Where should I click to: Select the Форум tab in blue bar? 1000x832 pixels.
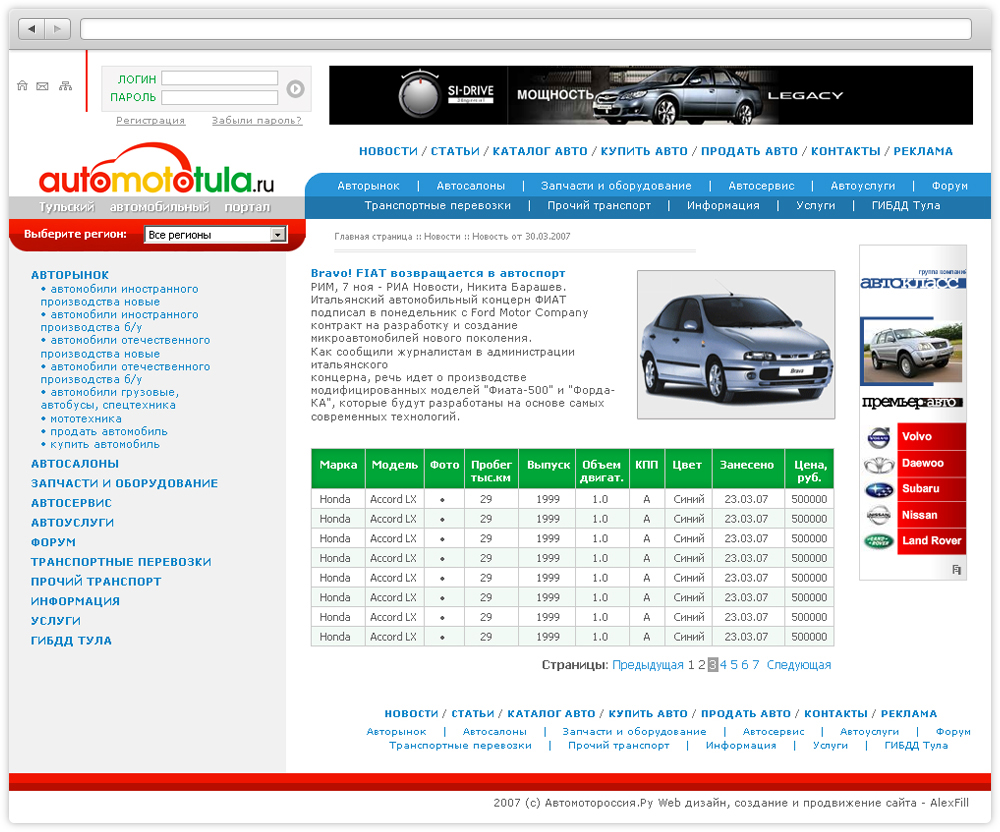click(x=950, y=186)
